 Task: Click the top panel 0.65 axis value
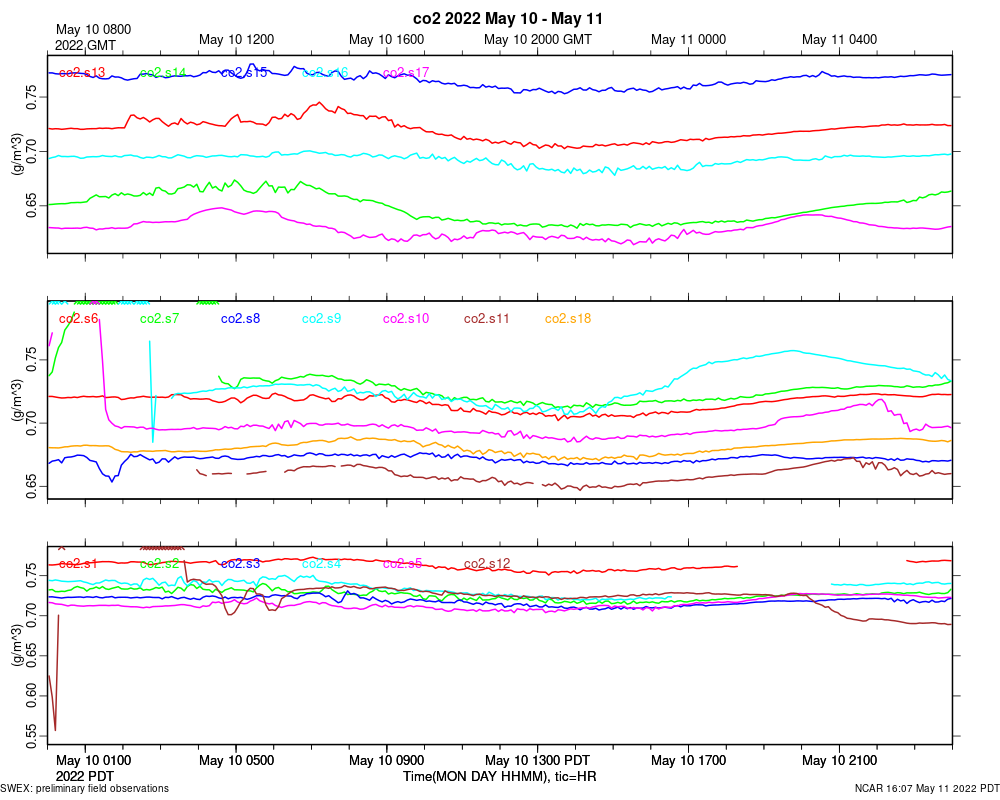pos(31,205)
